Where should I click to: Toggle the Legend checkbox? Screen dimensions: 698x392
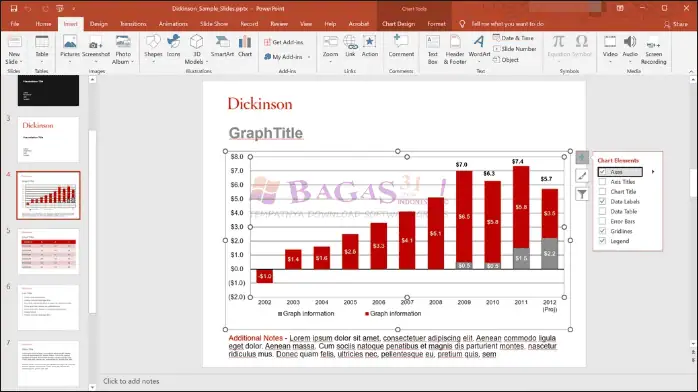(x=602, y=241)
